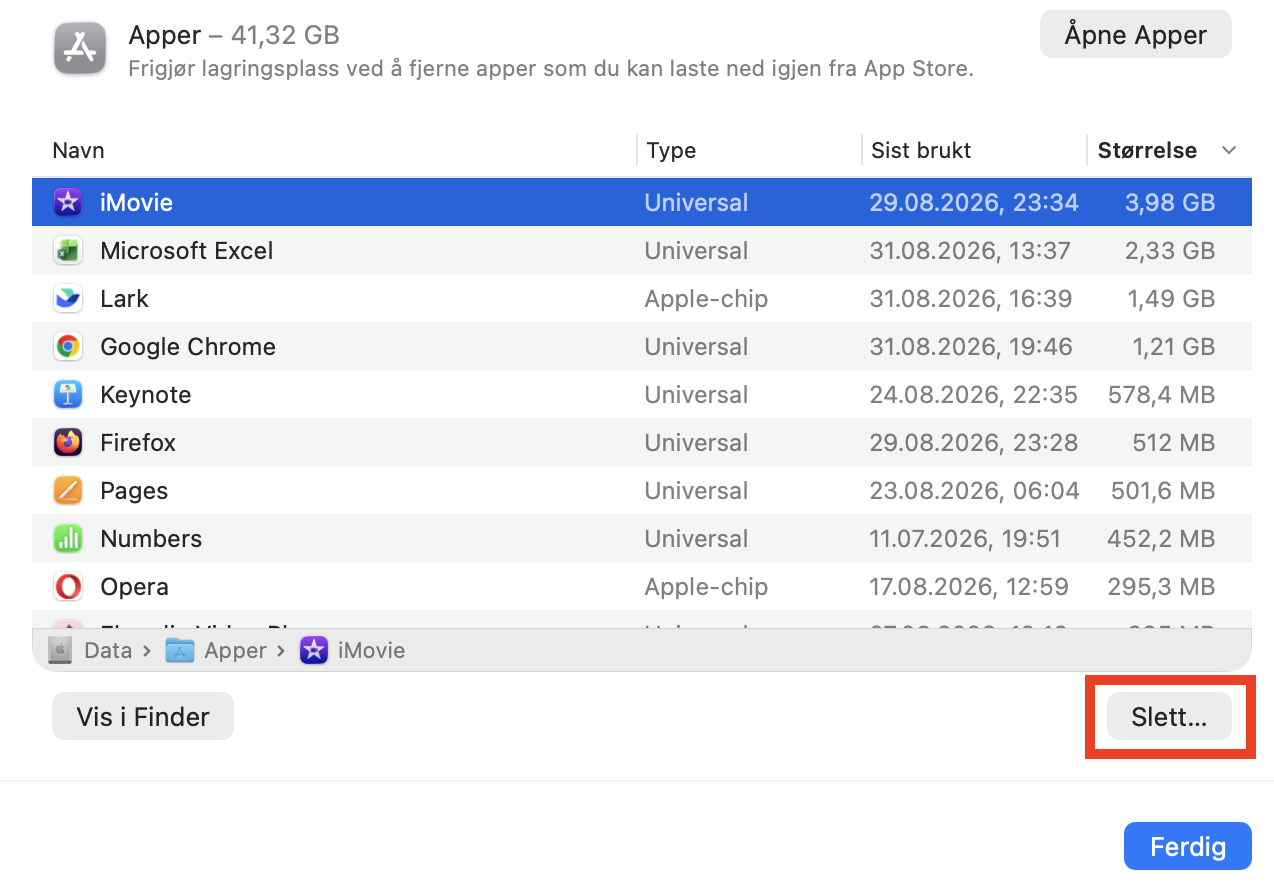Click the iMovie icon in the path bar

tap(314, 651)
